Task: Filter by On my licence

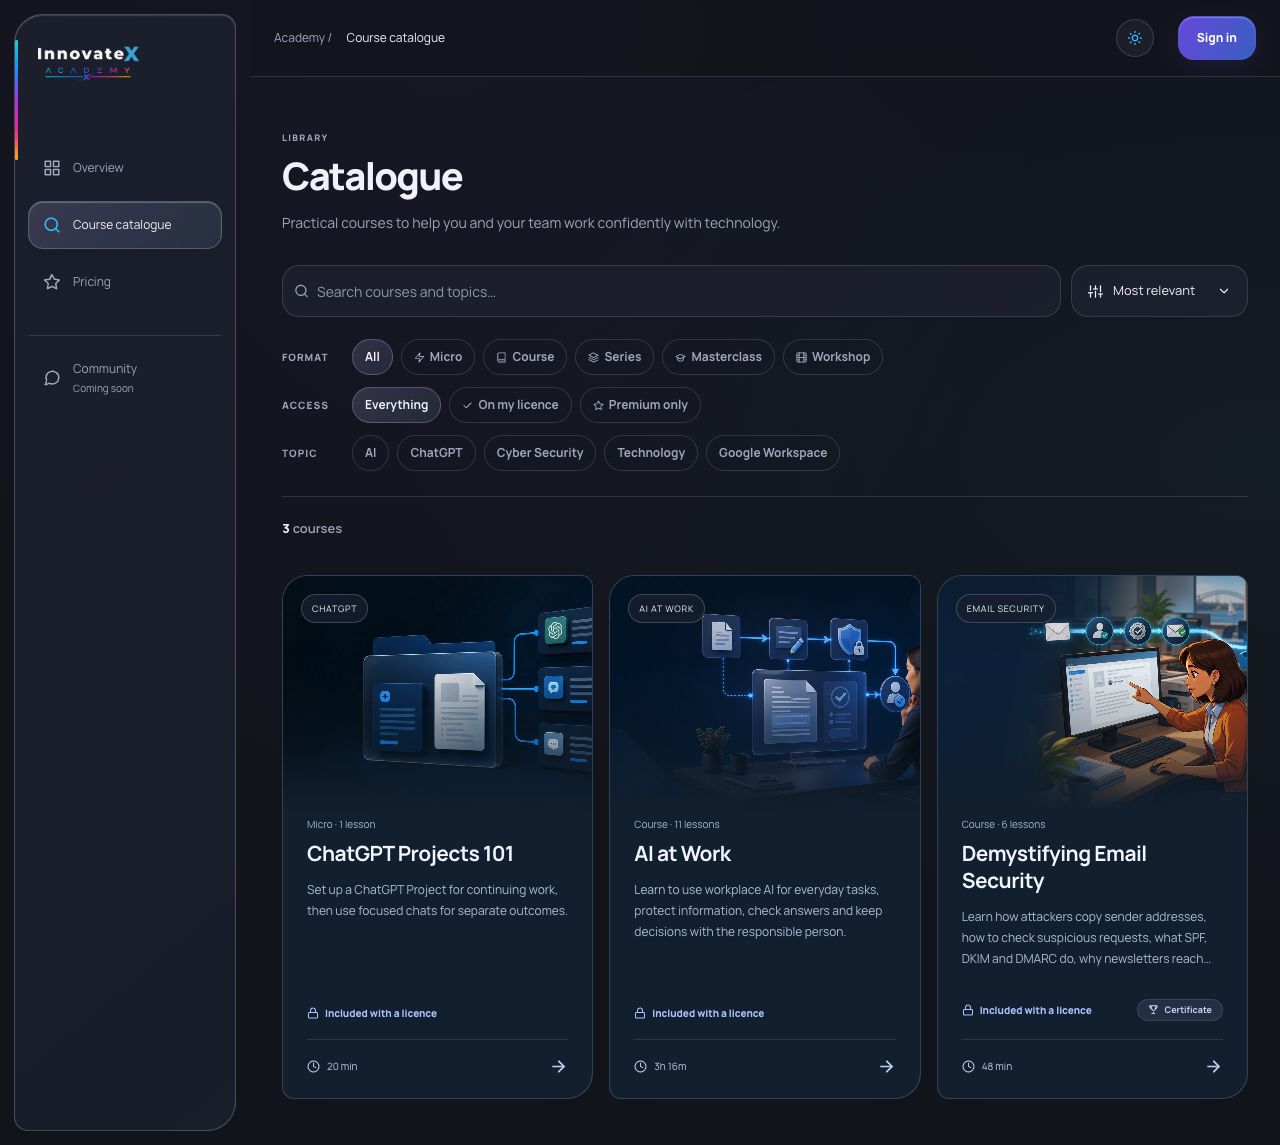Action: (510, 405)
